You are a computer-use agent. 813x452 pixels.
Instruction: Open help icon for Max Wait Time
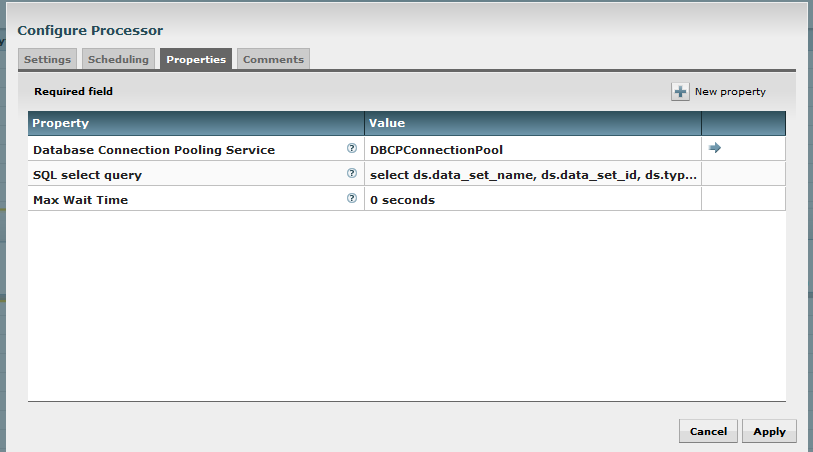point(352,198)
